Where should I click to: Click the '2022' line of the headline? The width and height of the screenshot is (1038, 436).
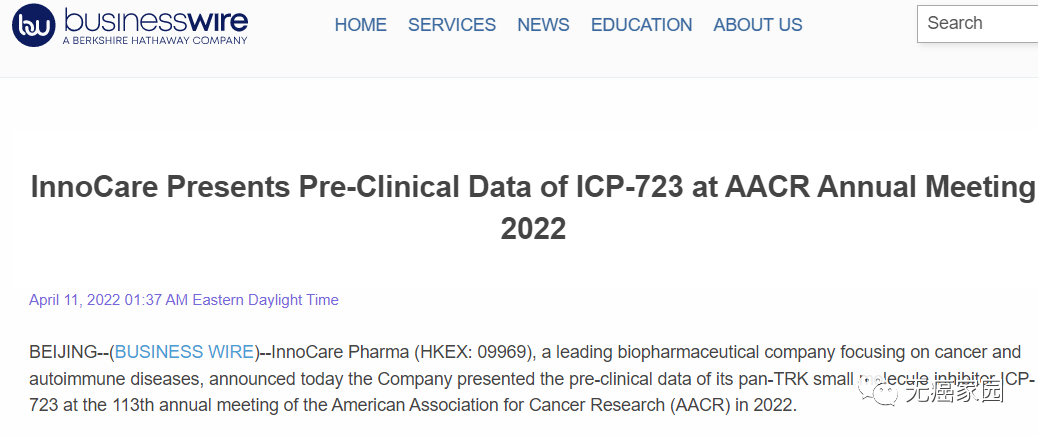click(x=533, y=229)
